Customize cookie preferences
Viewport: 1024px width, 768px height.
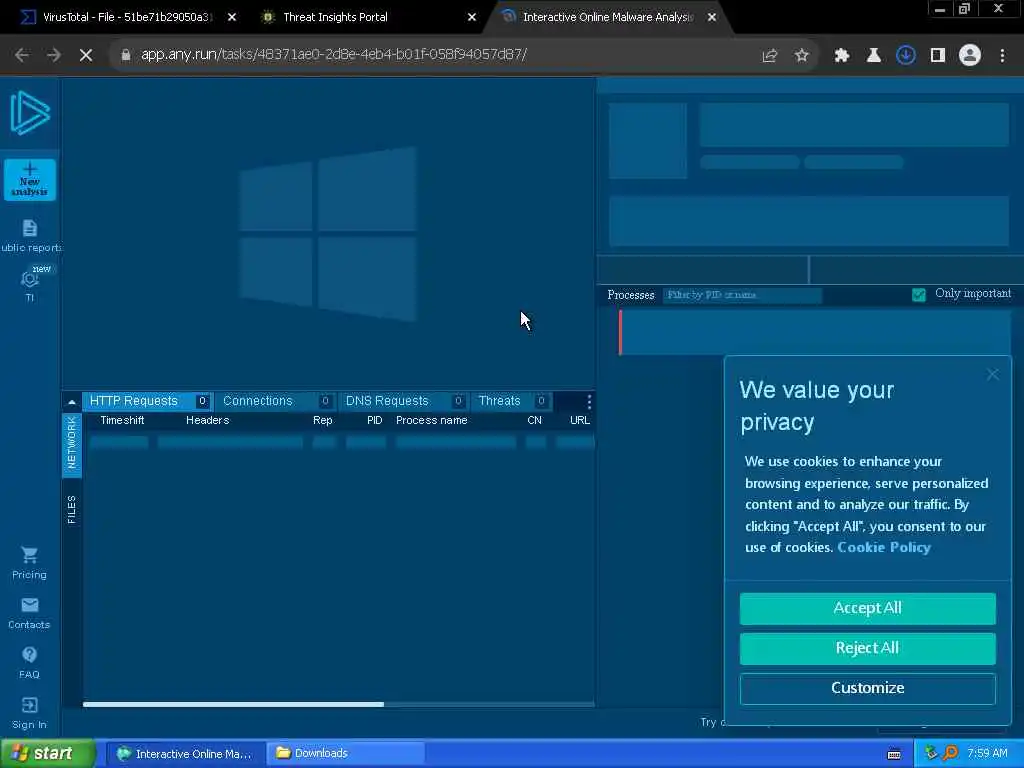pos(867,688)
